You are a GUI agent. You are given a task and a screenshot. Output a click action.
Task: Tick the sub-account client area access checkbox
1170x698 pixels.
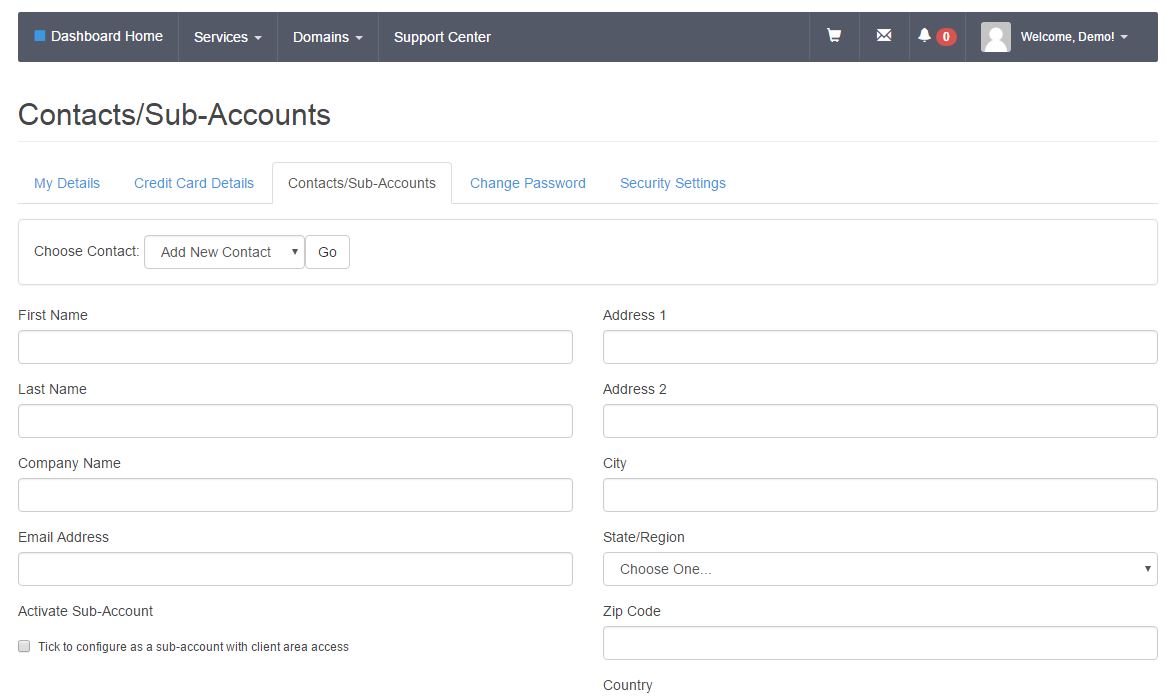pos(23,646)
